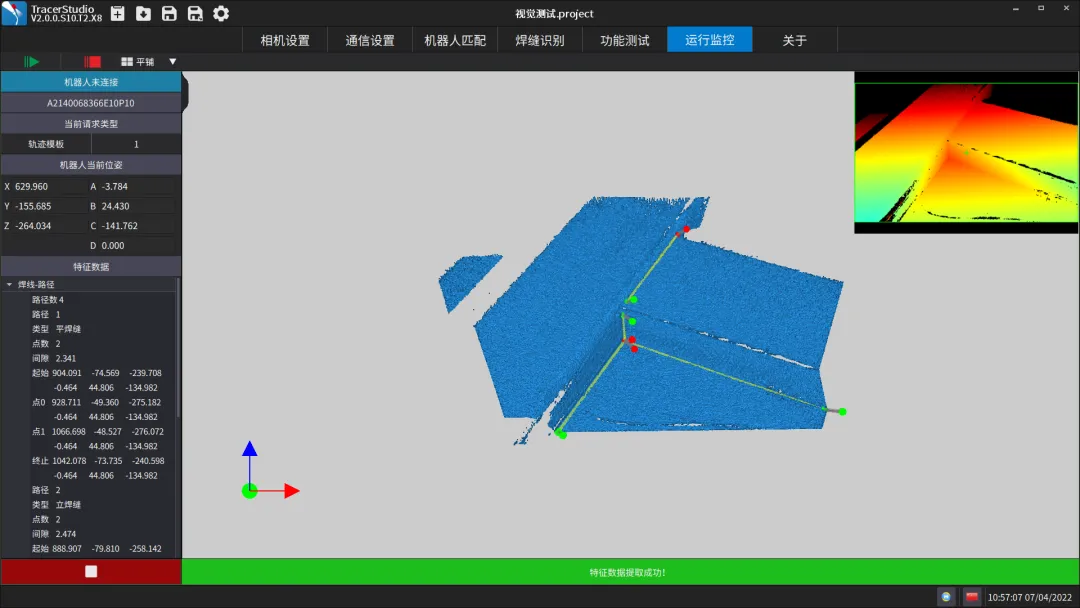Screen dimensions: 1080x608
Task: Click the import project folder icon
Action: pyautogui.click(x=143, y=14)
